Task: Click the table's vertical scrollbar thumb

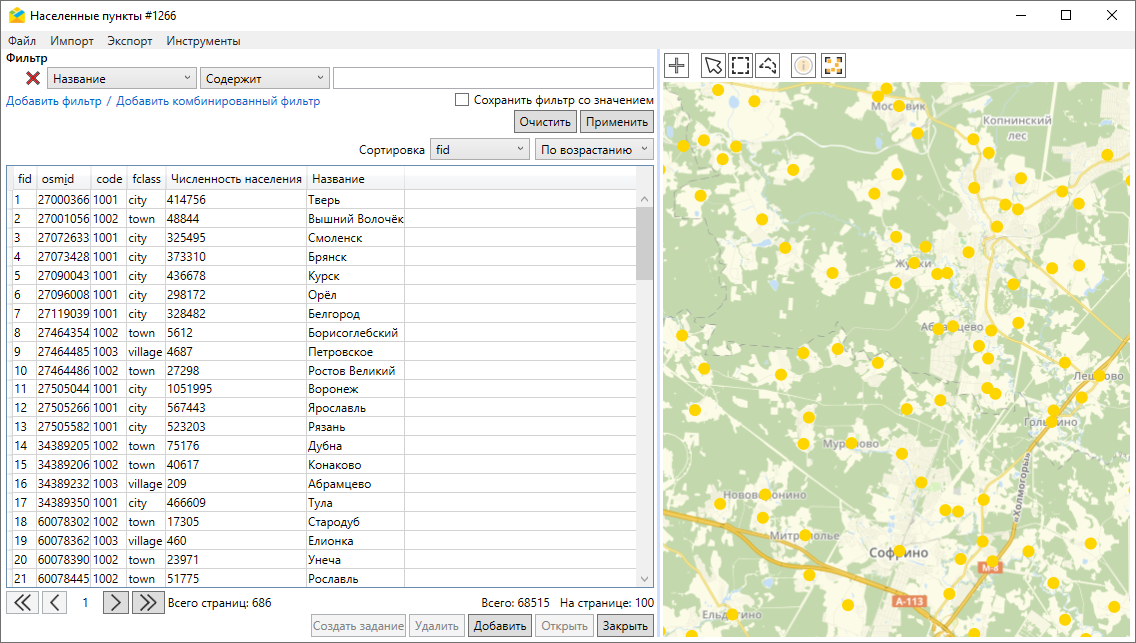Action: pos(645,243)
